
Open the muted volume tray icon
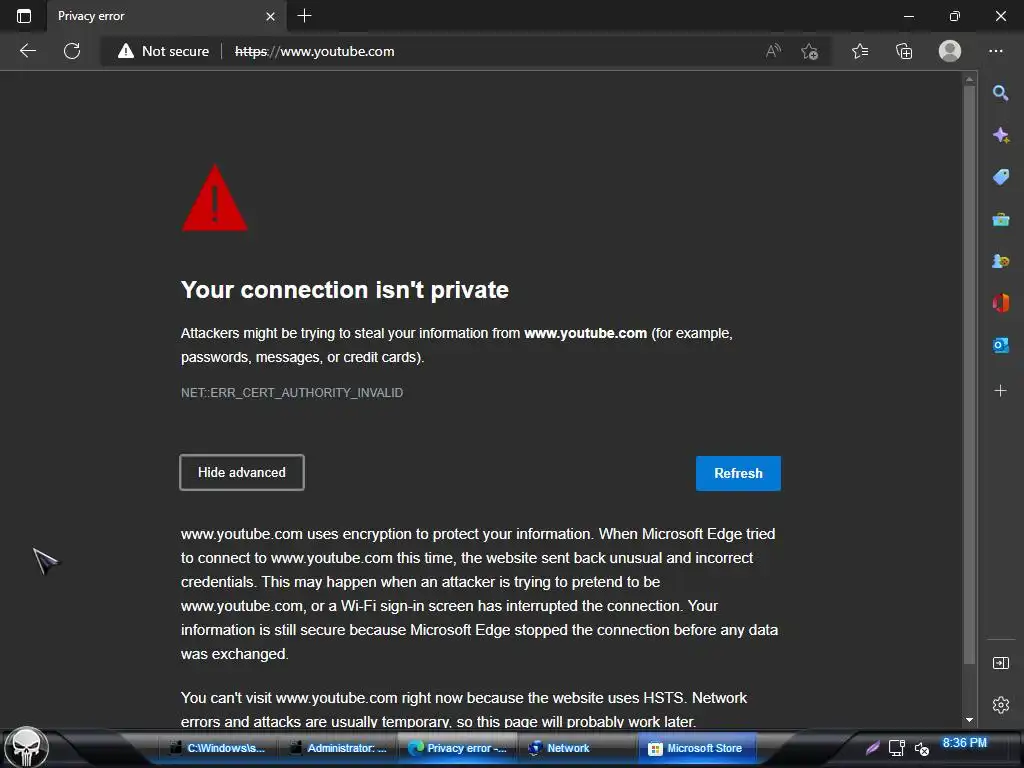921,749
